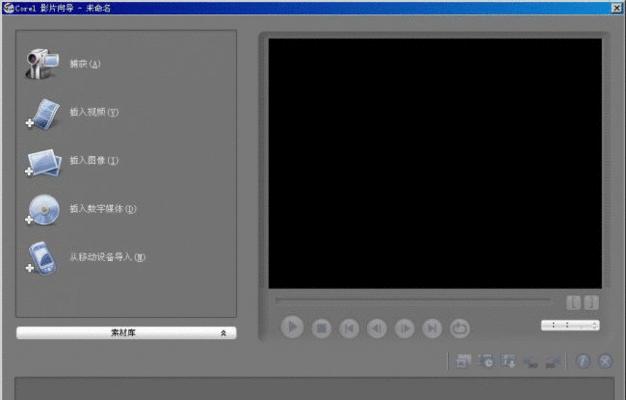The image size is (626, 400).
Task: Toggle the repeat loop button
Action: coord(460,329)
